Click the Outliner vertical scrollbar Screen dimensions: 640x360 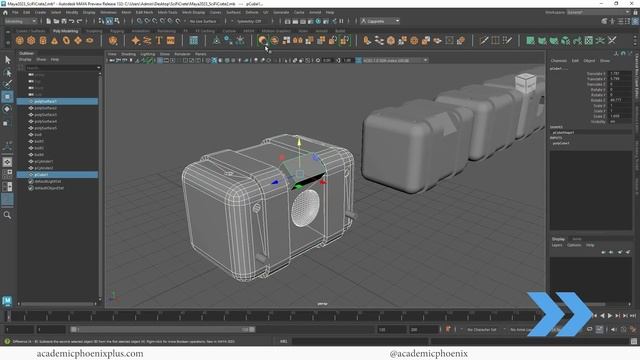(x=101, y=186)
